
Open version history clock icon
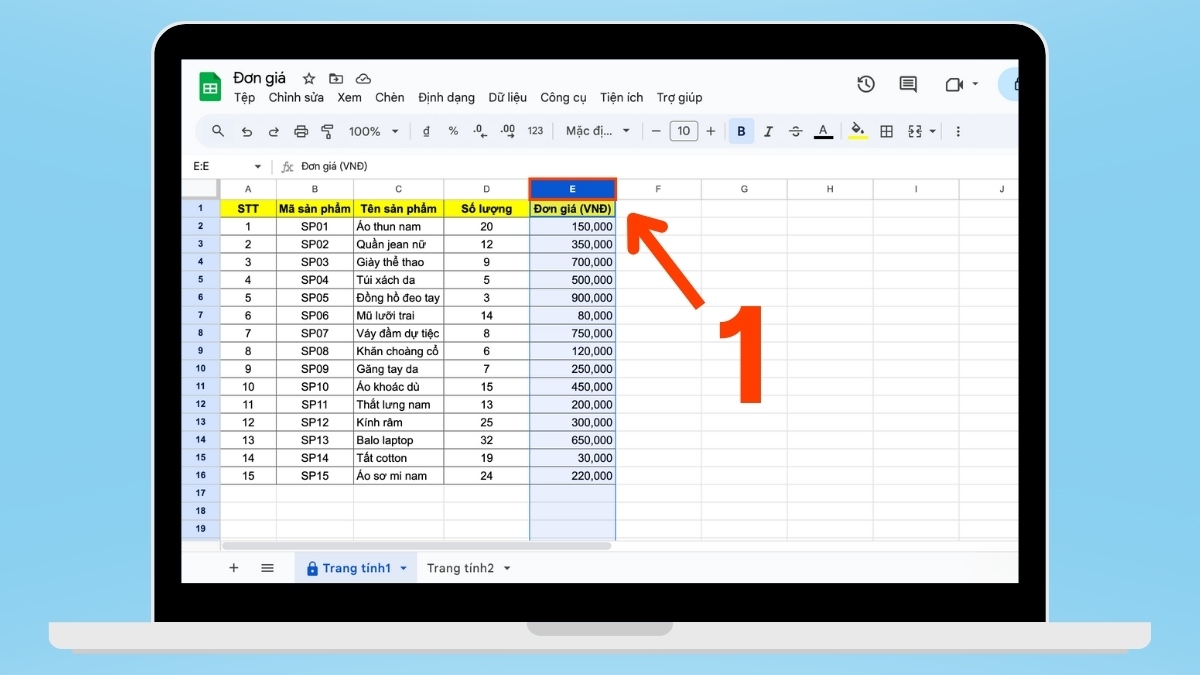(866, 85)
